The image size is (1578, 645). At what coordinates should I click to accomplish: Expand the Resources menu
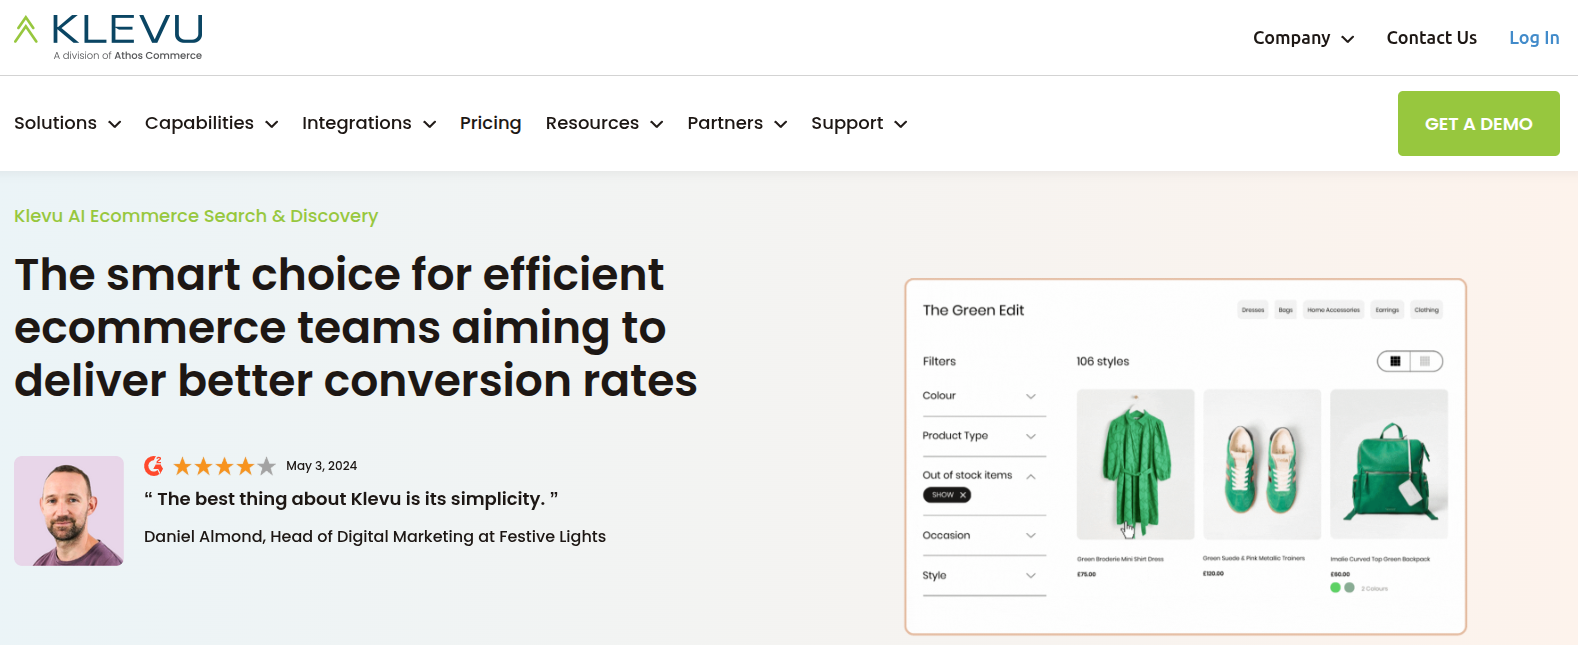604,123
